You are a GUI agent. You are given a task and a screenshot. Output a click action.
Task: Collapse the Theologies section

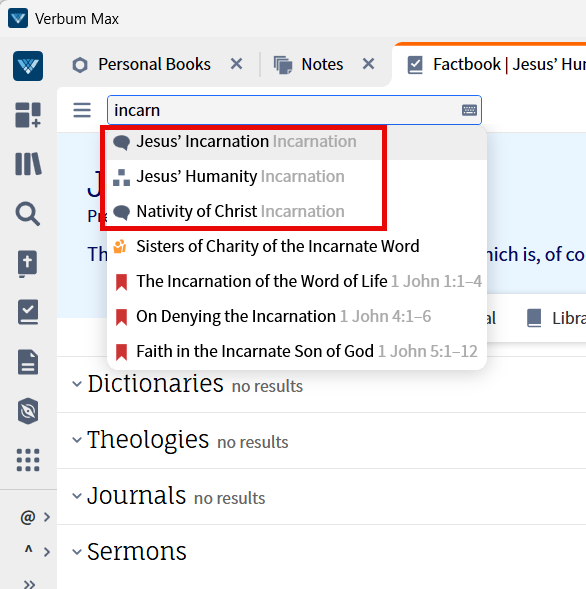[x=77, y=440]
